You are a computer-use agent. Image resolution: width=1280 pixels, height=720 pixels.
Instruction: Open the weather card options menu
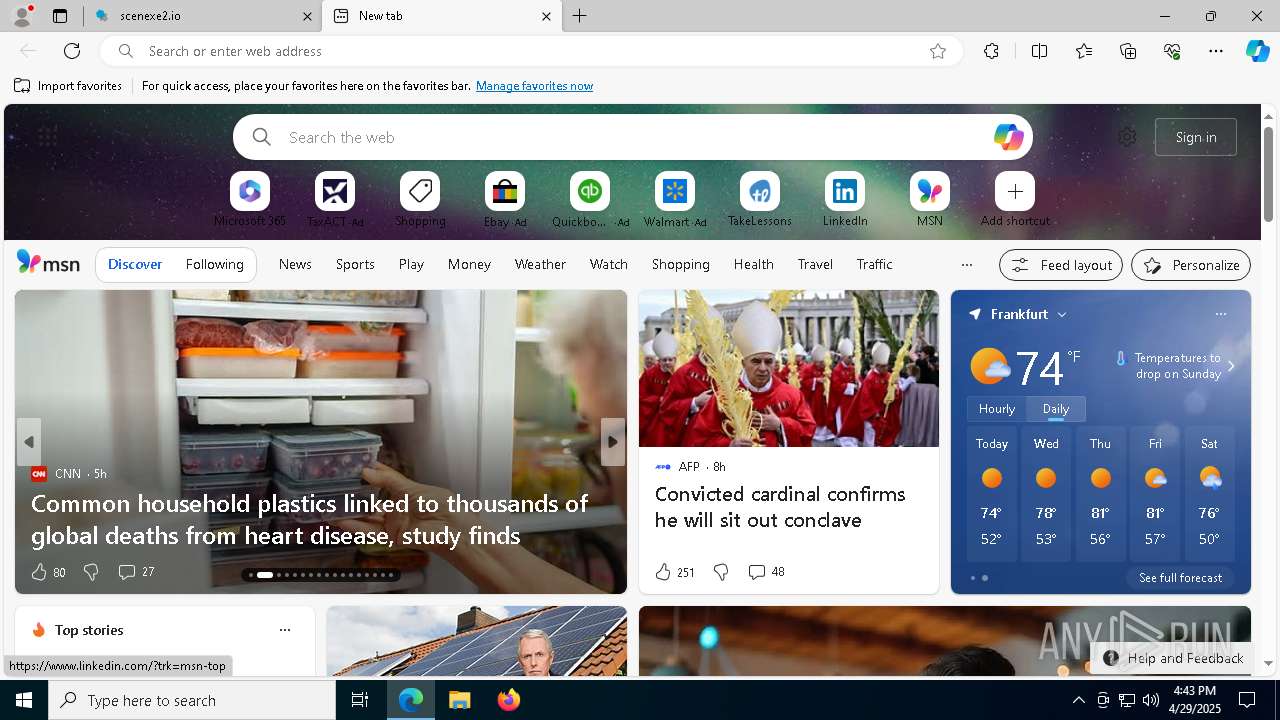pos(1221,314)
